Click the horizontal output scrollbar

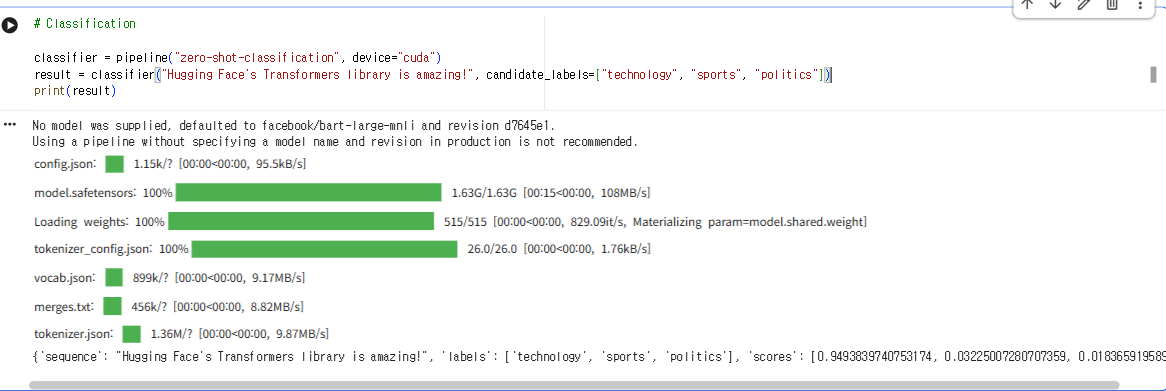573,385
